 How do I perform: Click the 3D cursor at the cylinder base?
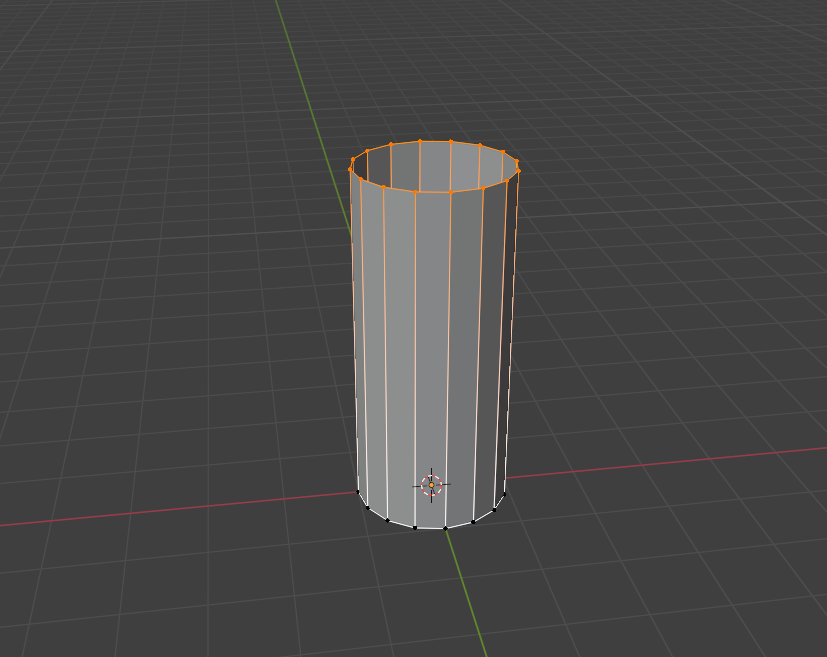[x=431, y=485]
